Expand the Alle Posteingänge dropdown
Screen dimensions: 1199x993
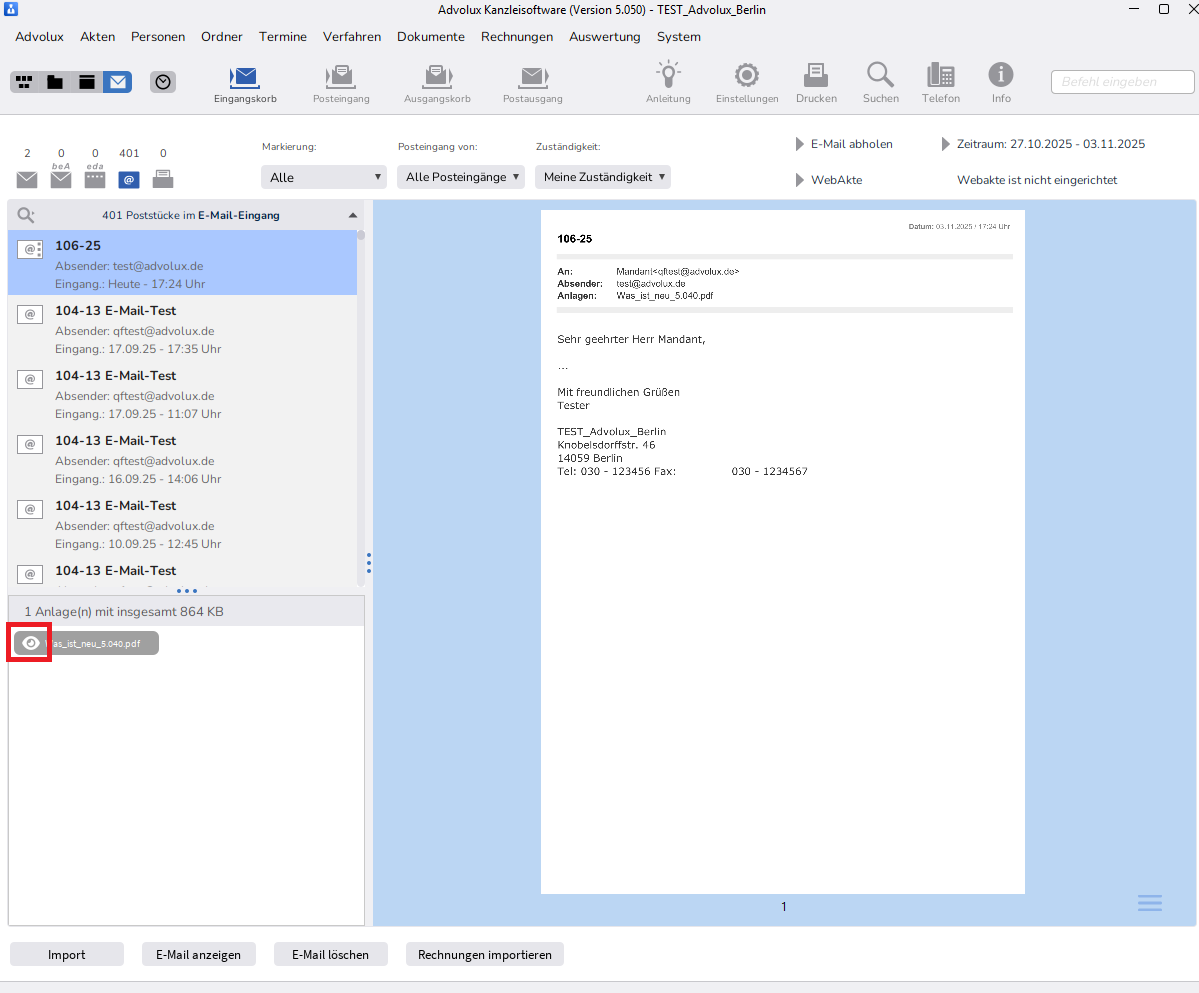coord(461,177)
